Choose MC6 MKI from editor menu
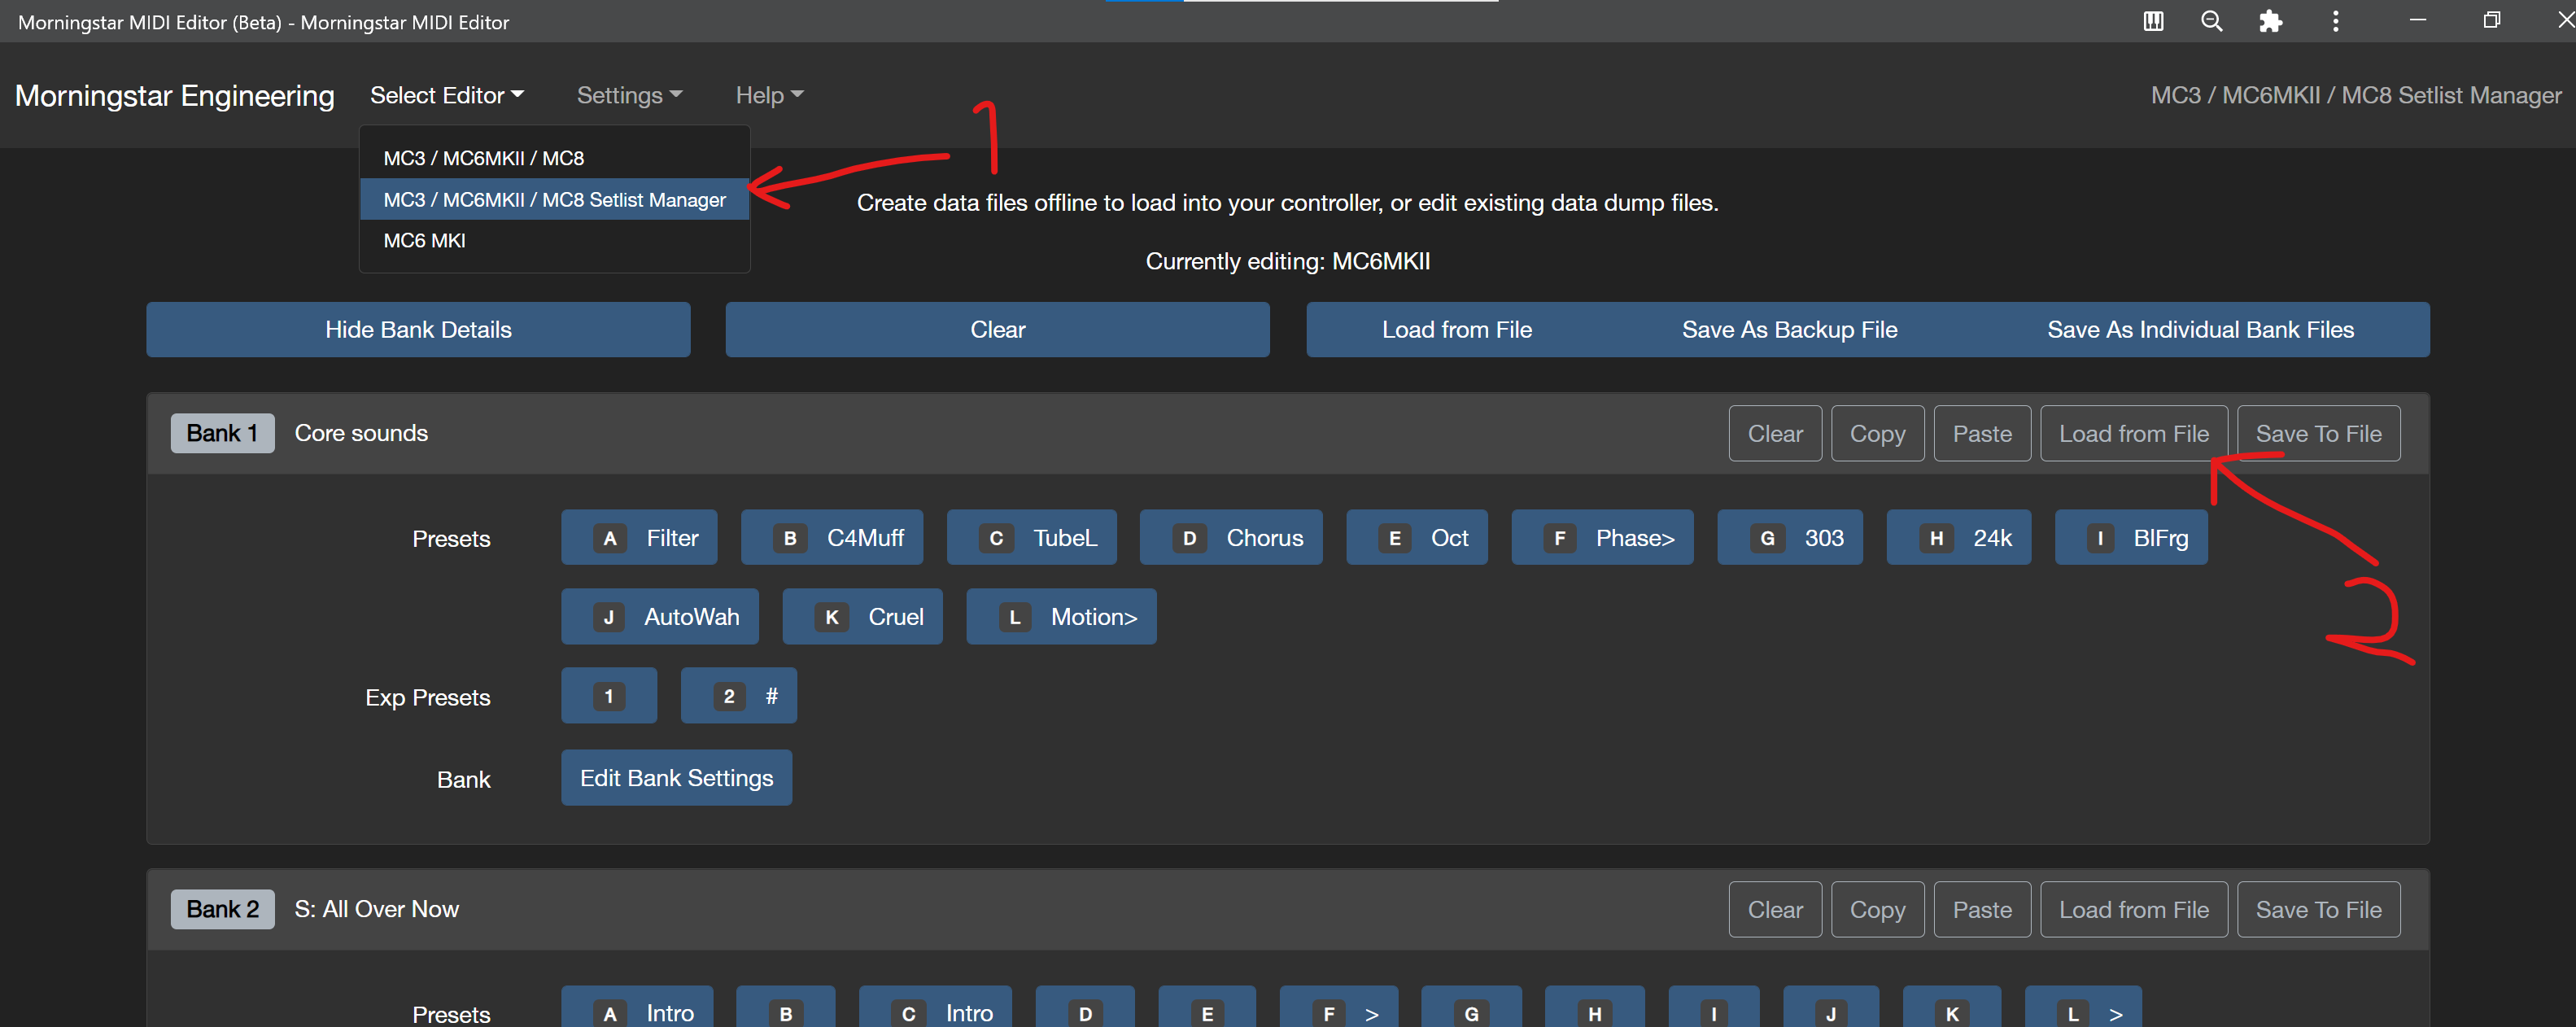The height and width of the screenshot is (1027, 2576). [555, 240]
